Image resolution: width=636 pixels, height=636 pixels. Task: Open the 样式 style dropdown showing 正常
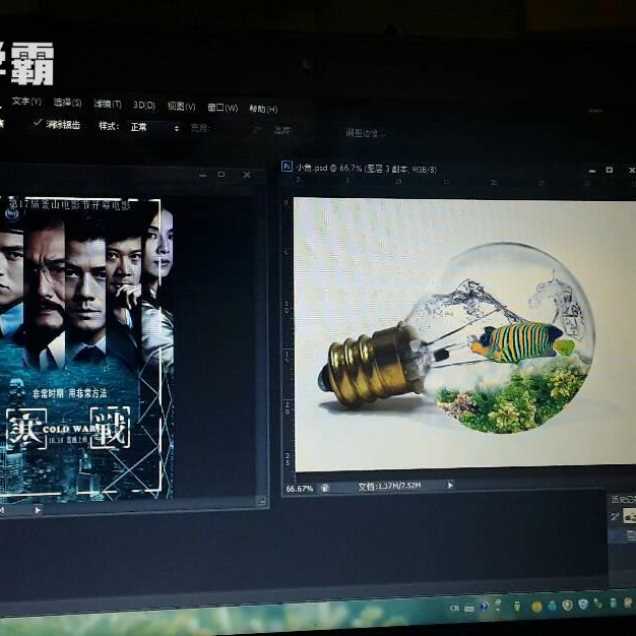[x=154, y=127]
